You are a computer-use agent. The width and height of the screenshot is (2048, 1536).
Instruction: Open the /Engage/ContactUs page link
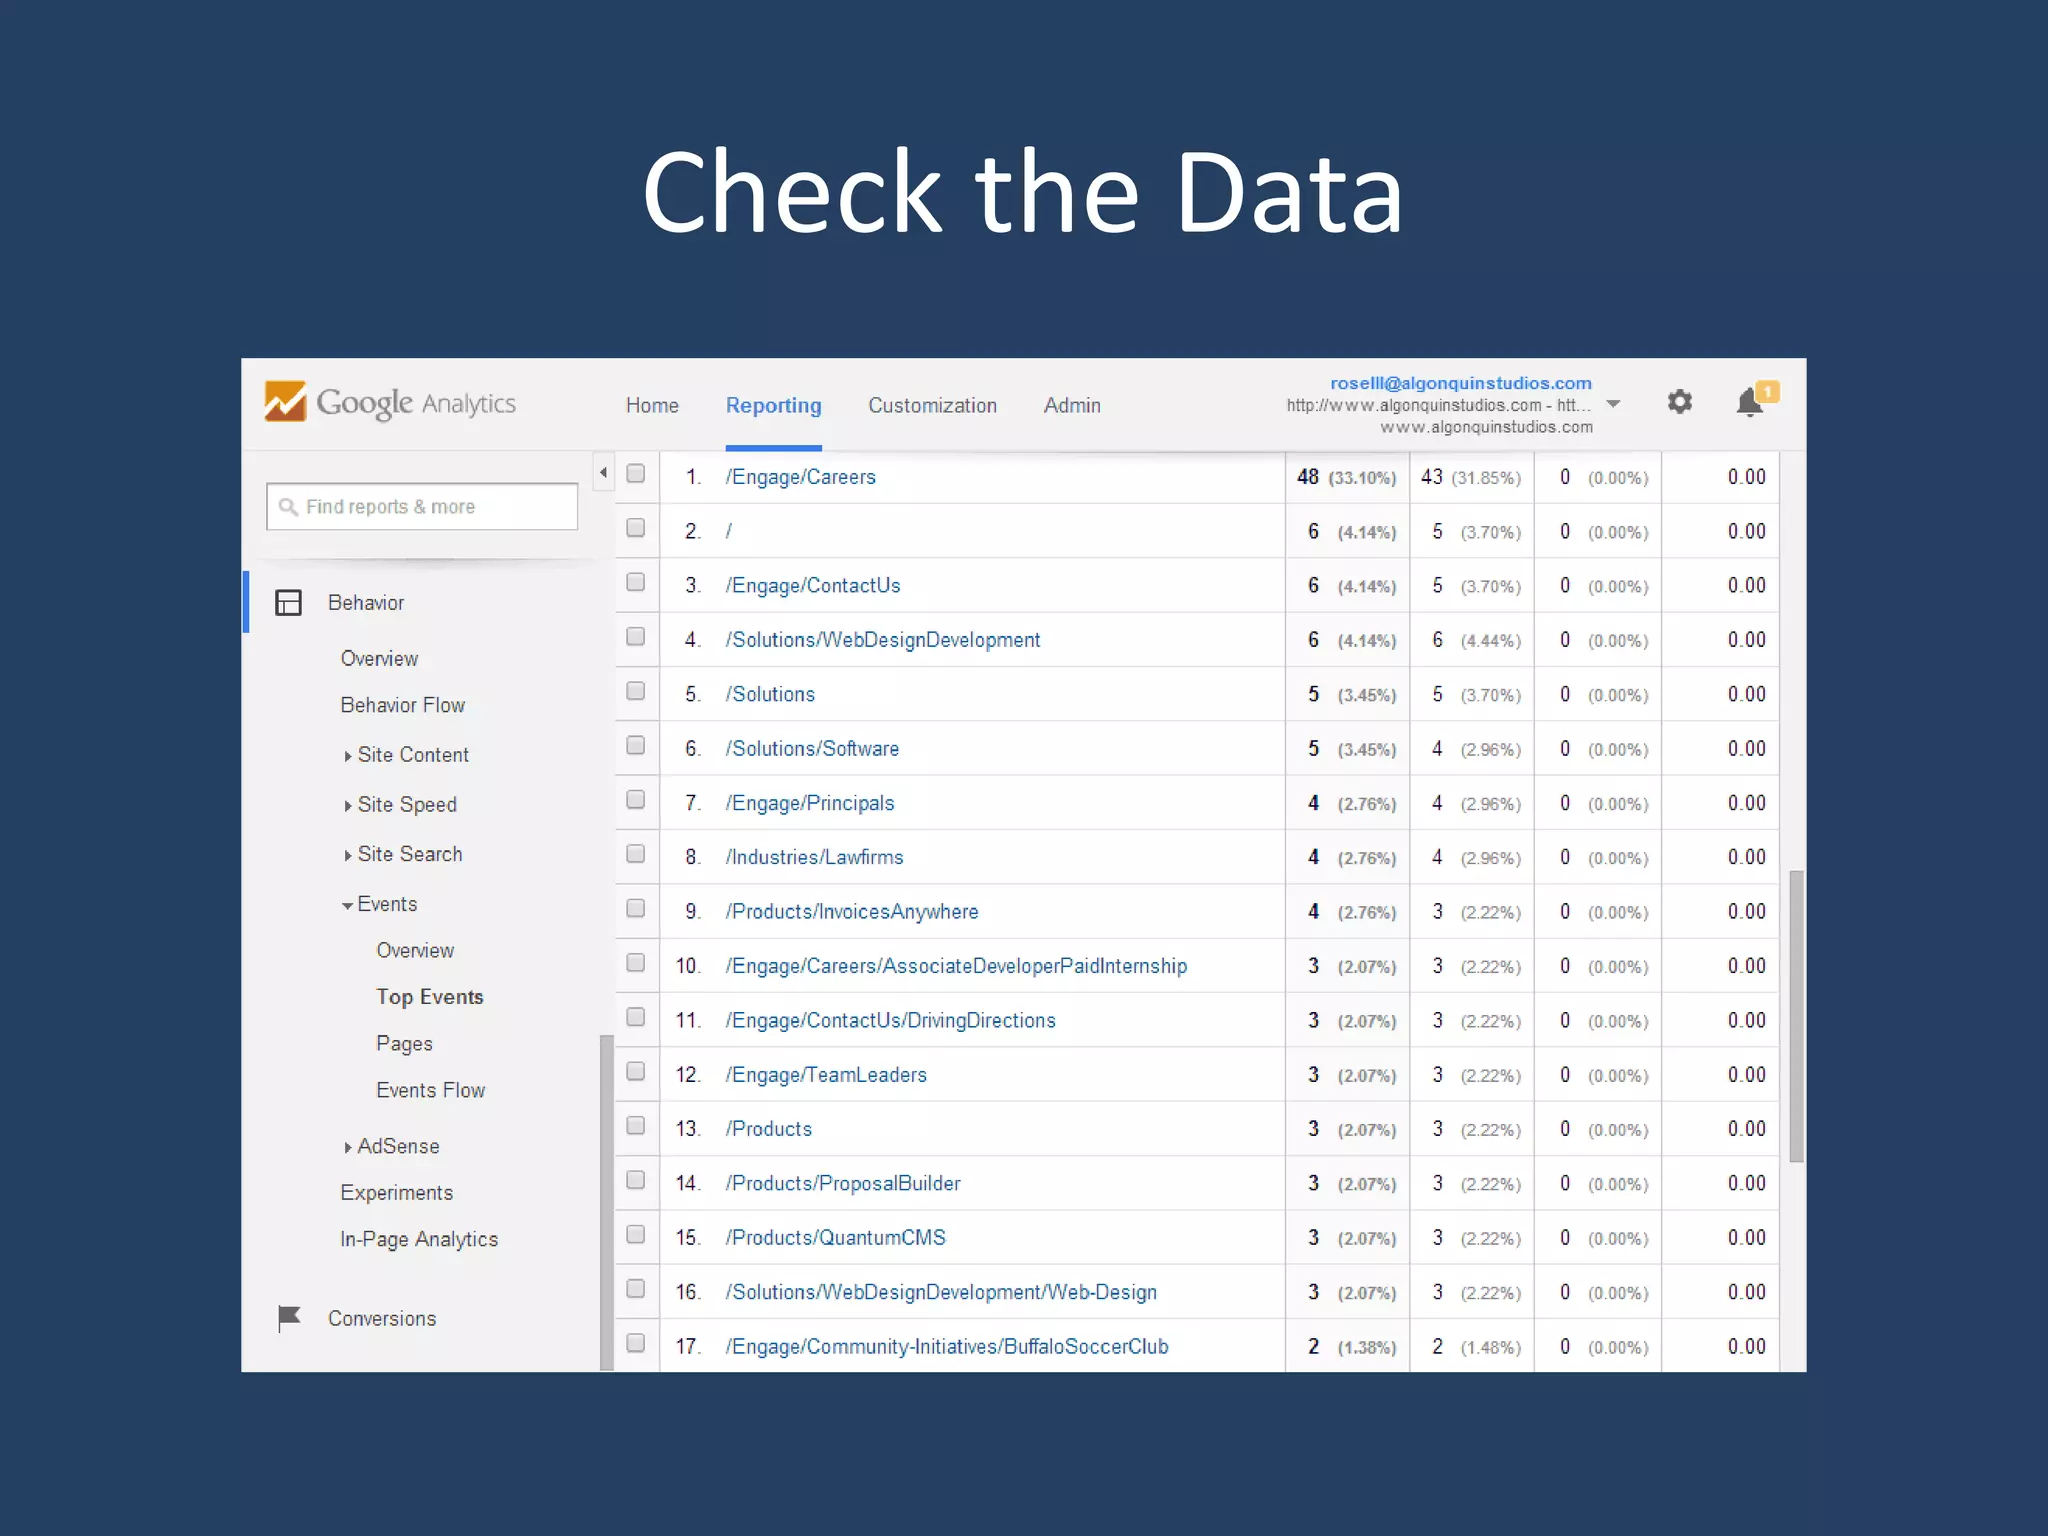[x=813, y=585]
